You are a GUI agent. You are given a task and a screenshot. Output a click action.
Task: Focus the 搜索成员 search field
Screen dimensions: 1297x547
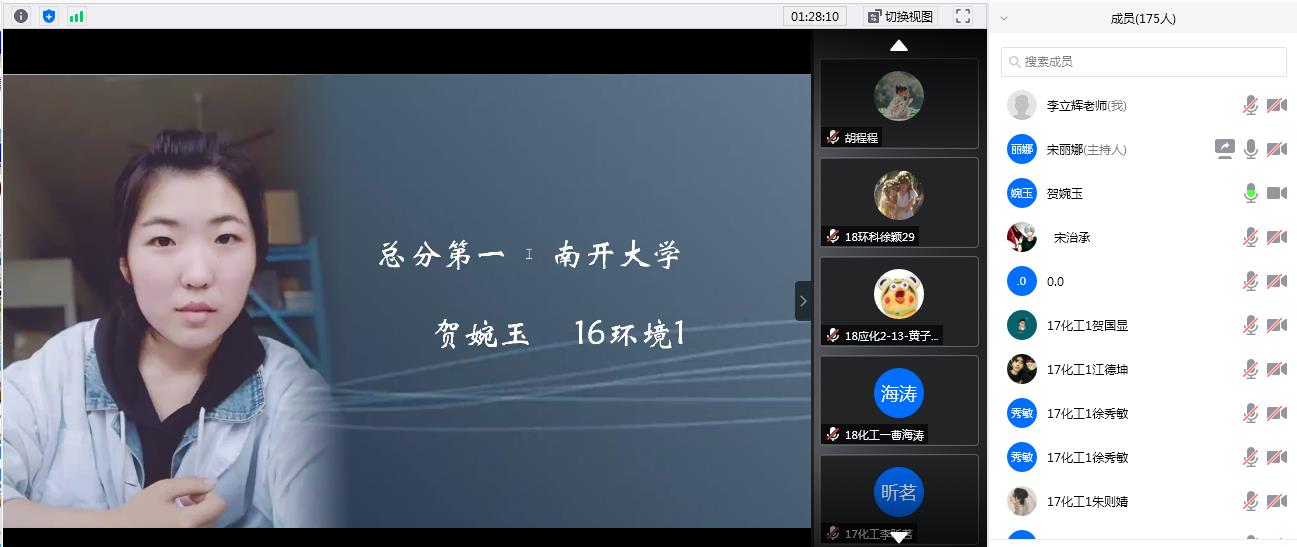coord(1144,61)
